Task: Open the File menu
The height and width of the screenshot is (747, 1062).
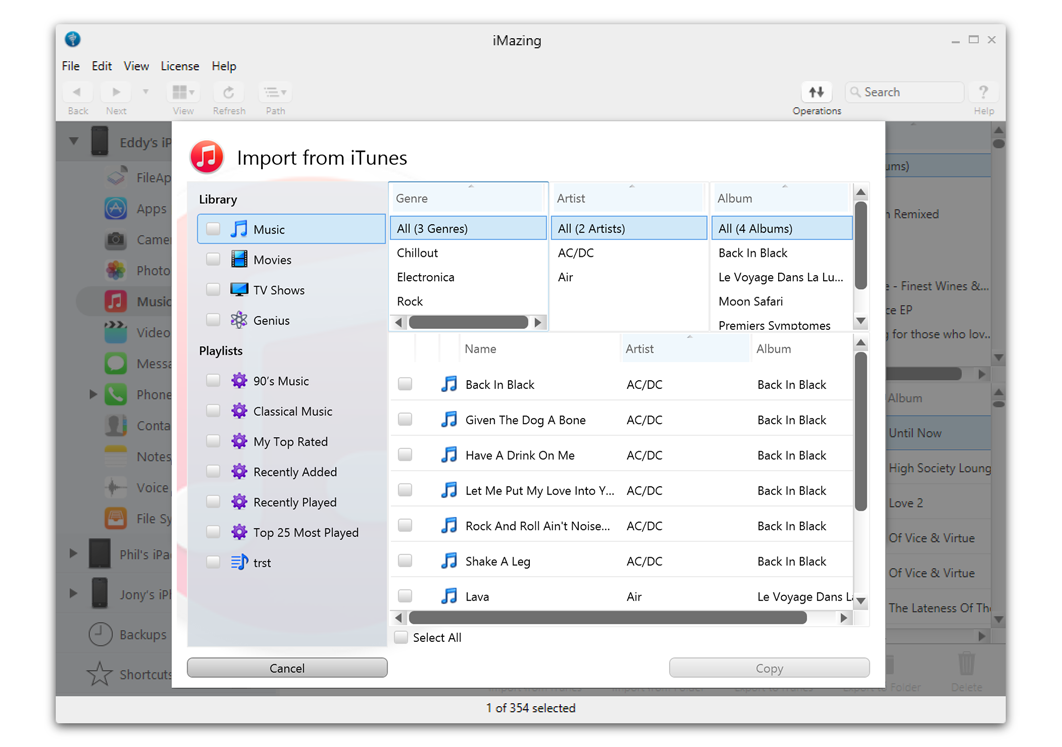Action: click(71, 66)
